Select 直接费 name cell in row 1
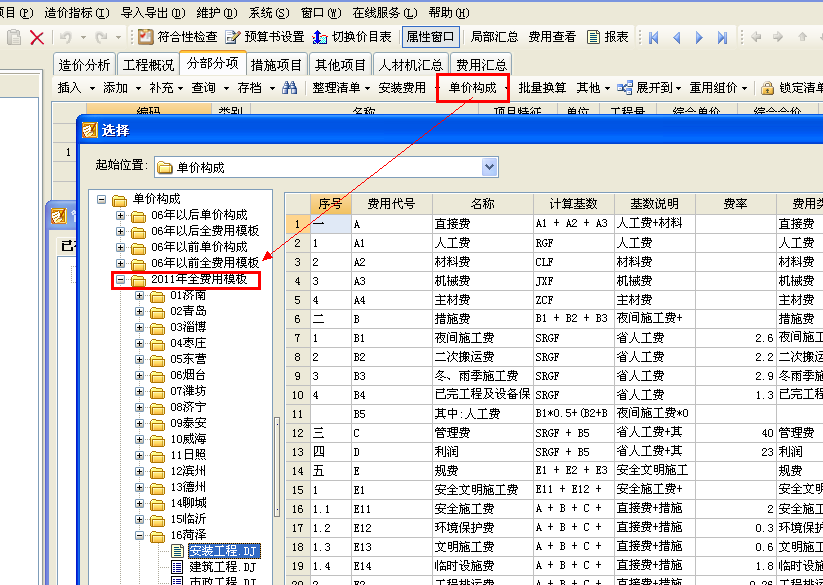 [x=483, y=224]
